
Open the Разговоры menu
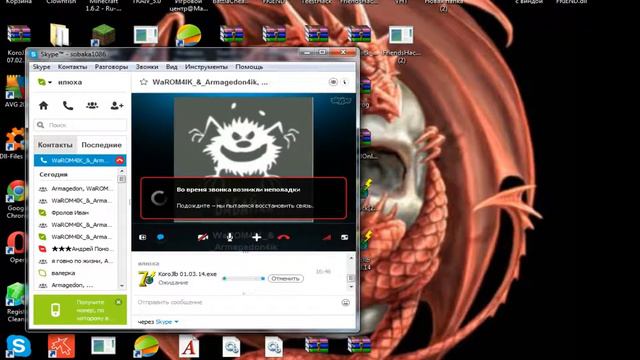tap(111, 67)
